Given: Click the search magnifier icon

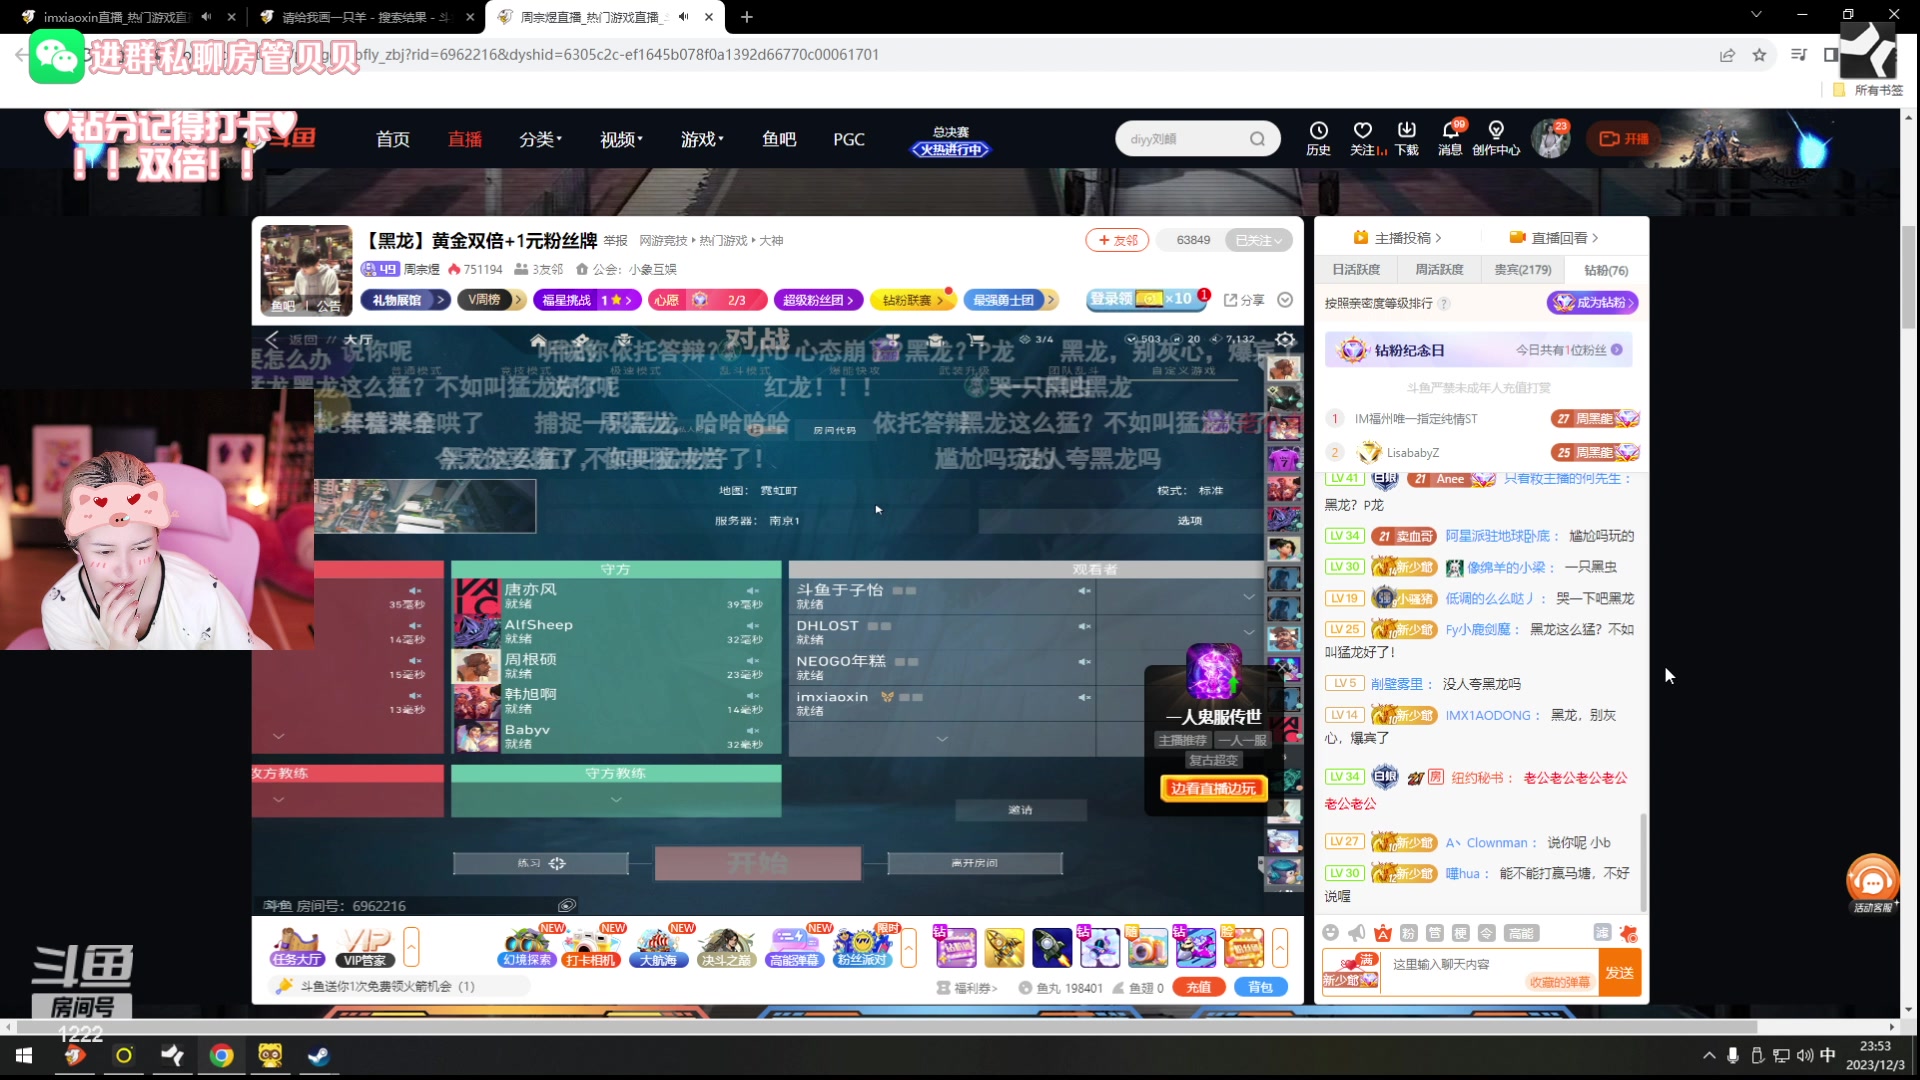Looking at the screenshot, I should [1257, 139].
